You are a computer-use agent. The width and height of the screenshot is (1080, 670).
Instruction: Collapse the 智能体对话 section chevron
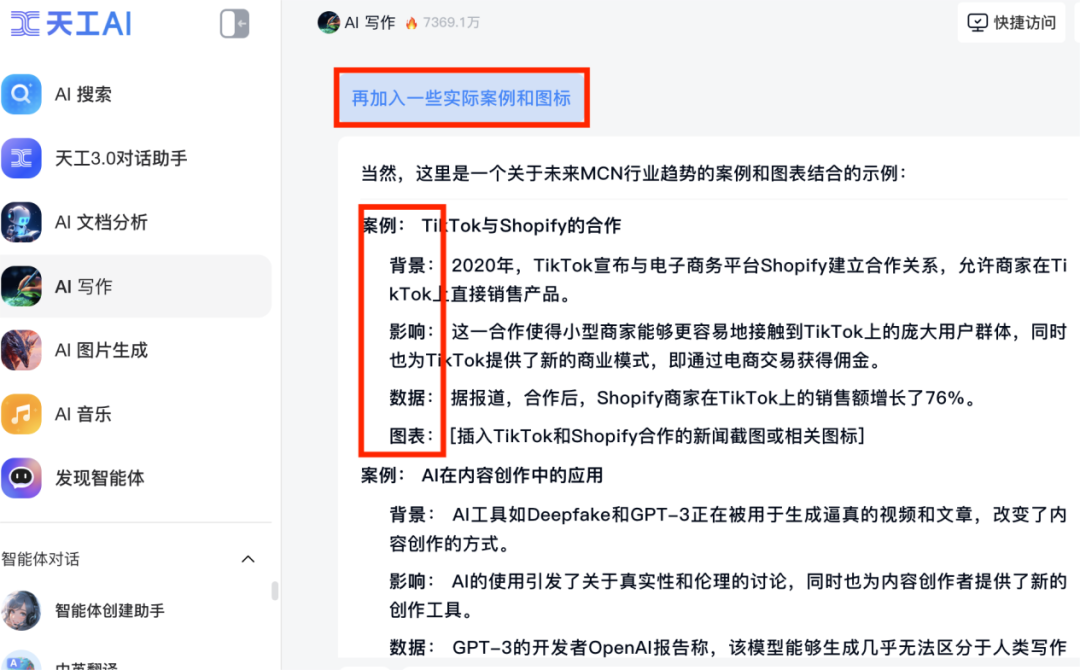pos(248,559)
